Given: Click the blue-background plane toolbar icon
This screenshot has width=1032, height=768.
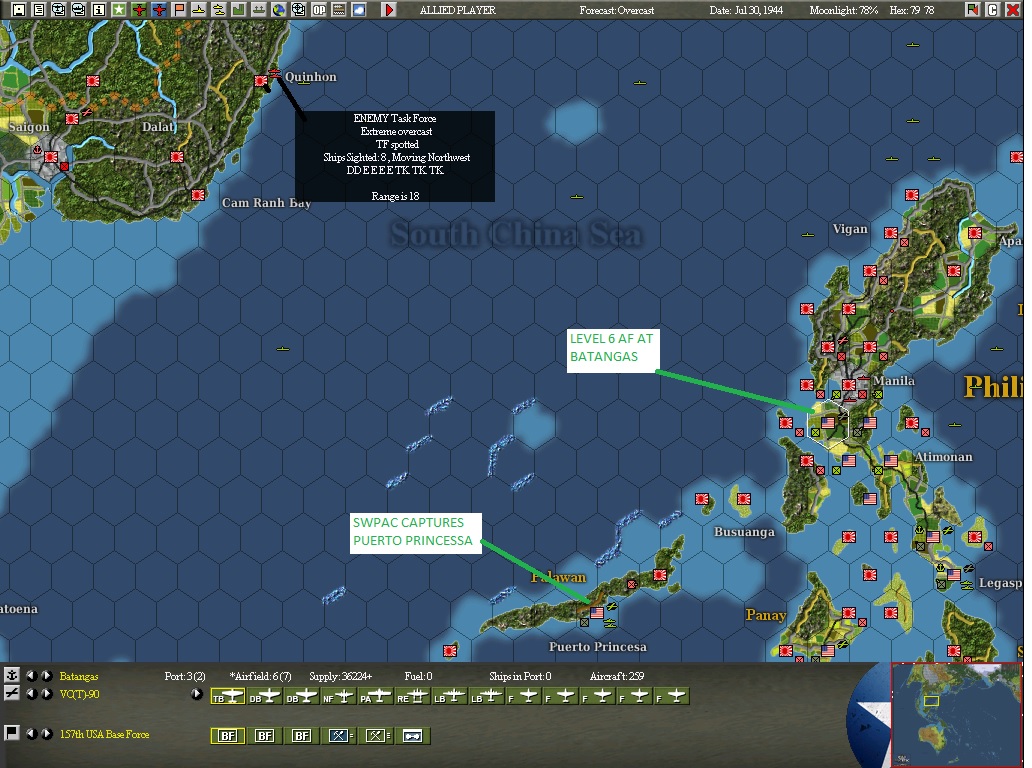Looking at the screenshot, I should coord(159,10).
